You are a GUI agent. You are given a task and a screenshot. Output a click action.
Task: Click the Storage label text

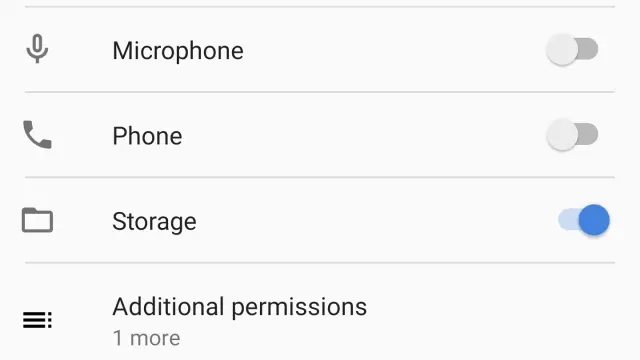[x=154, y=222]
